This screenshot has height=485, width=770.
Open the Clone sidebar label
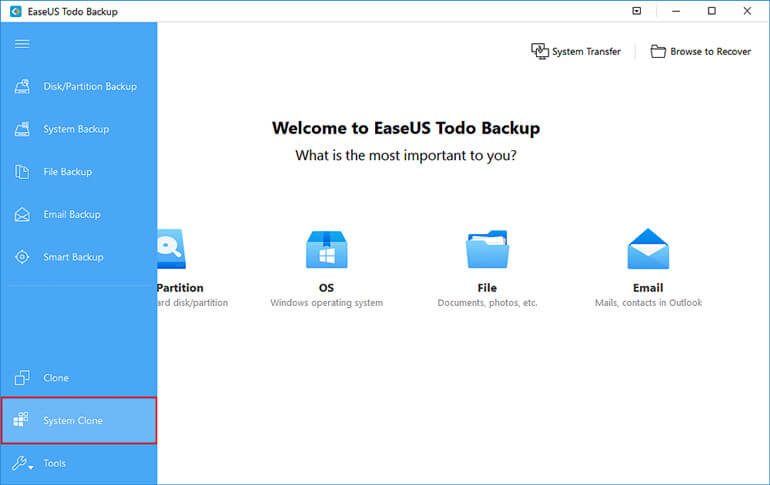[56, 378]
